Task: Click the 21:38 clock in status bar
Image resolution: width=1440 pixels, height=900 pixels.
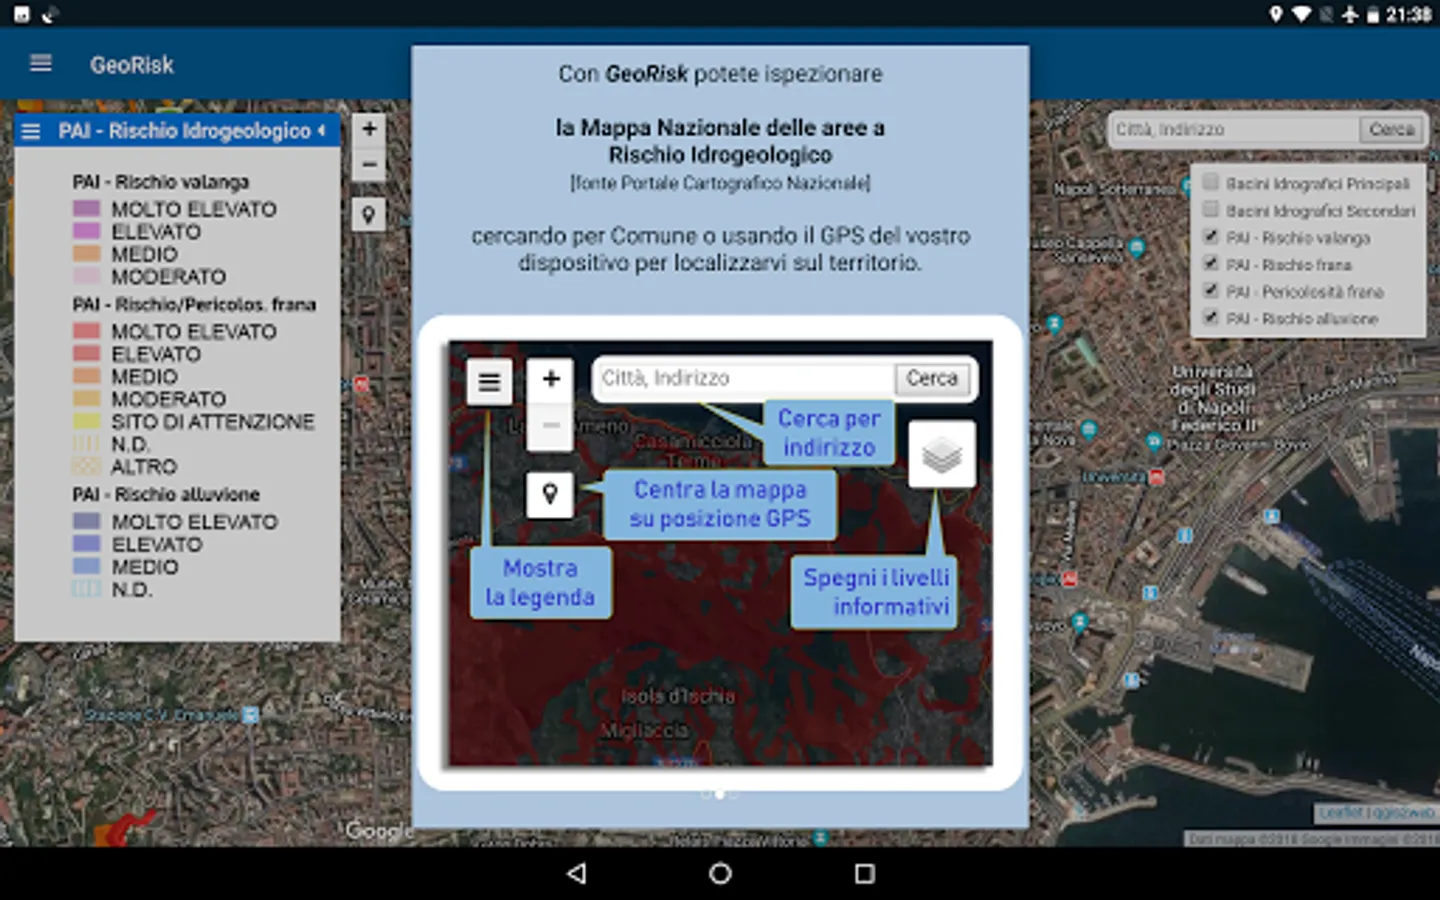Action: point(1408,14)
